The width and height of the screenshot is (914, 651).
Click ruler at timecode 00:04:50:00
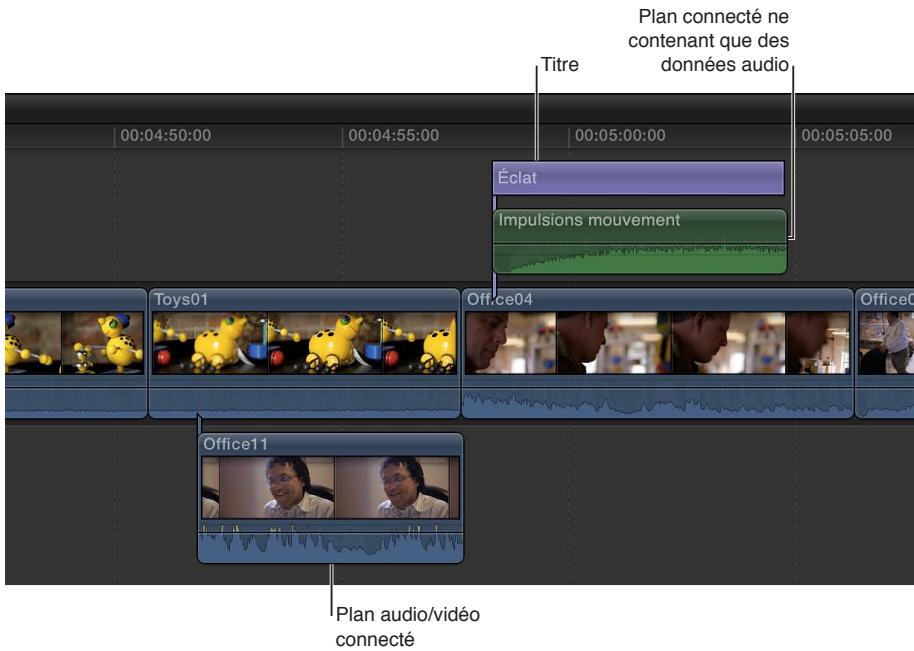(166, 135)
